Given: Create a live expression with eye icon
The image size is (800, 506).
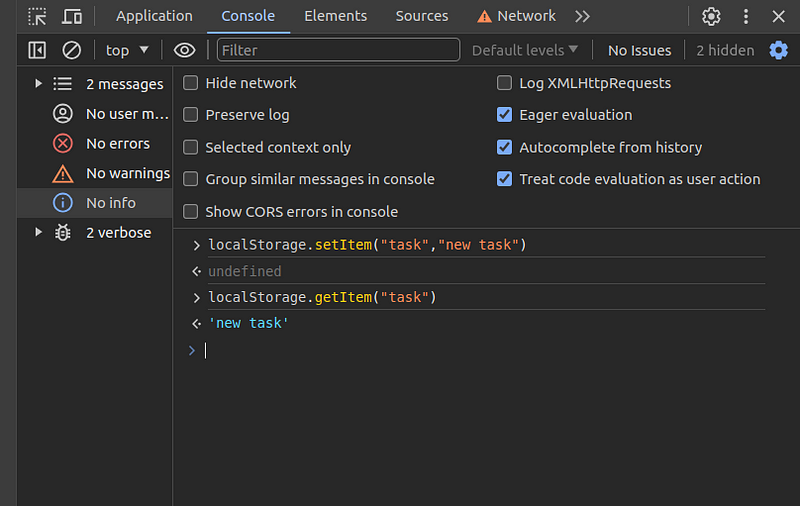Looking at the screenshot, I should click(x=184, y=50).
